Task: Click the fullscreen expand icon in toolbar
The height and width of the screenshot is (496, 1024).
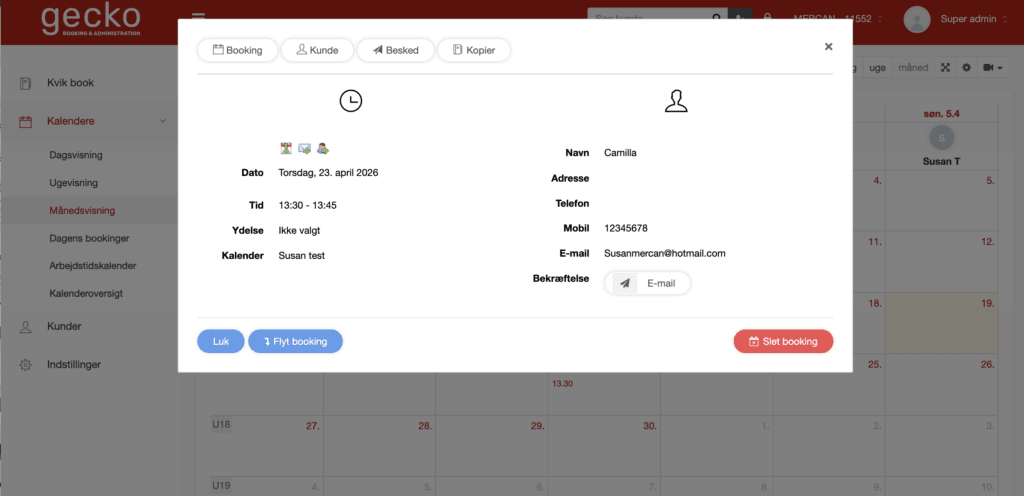Action: coord(945,68)
